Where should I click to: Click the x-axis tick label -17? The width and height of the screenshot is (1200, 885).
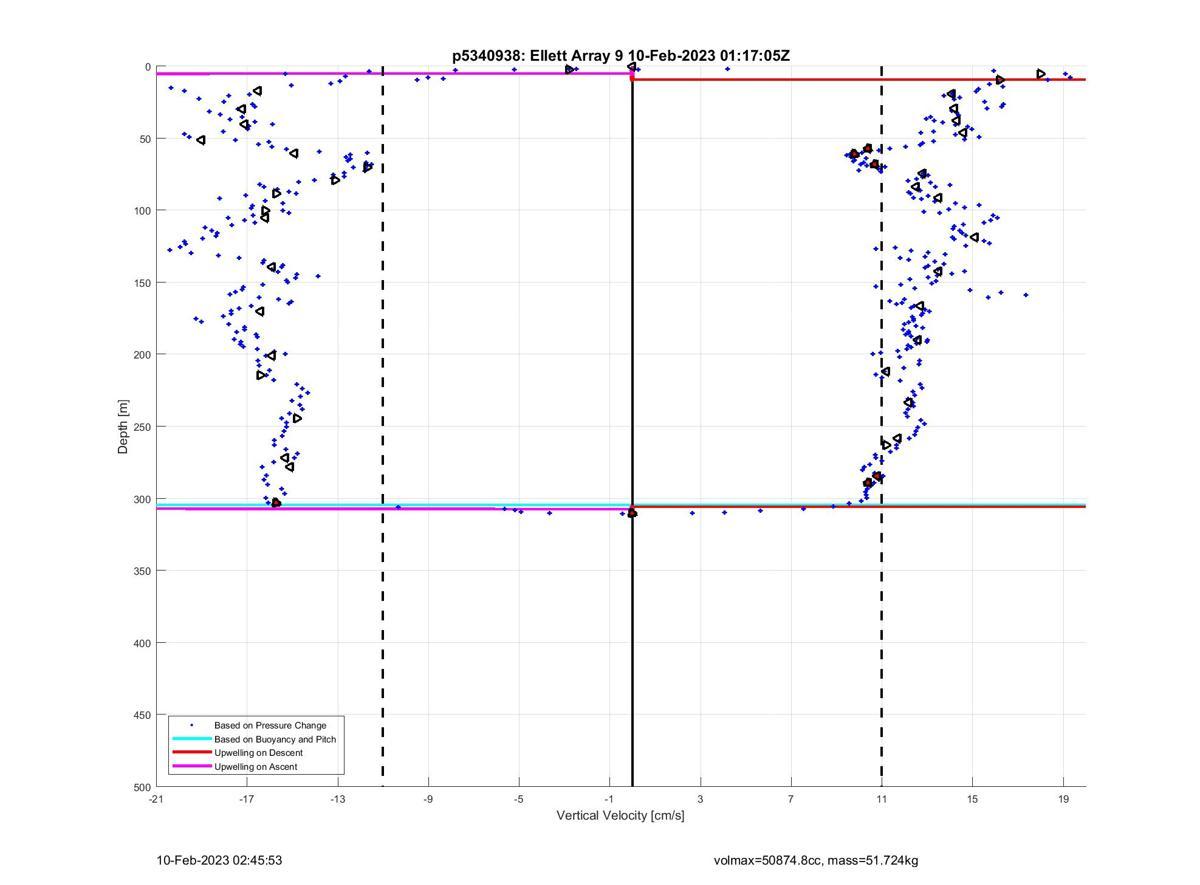click(x=247, y=799)
